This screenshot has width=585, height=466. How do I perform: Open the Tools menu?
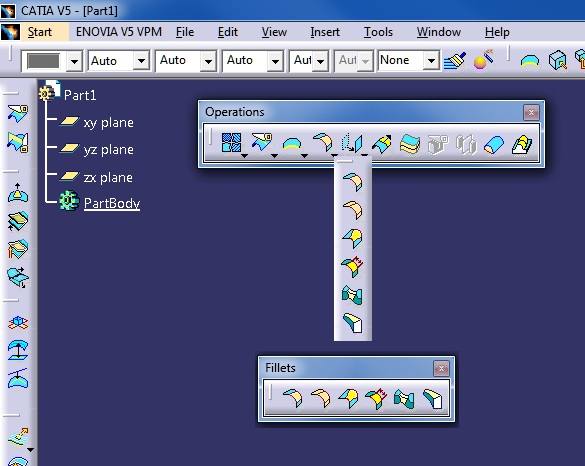click(x=378, y=32)
